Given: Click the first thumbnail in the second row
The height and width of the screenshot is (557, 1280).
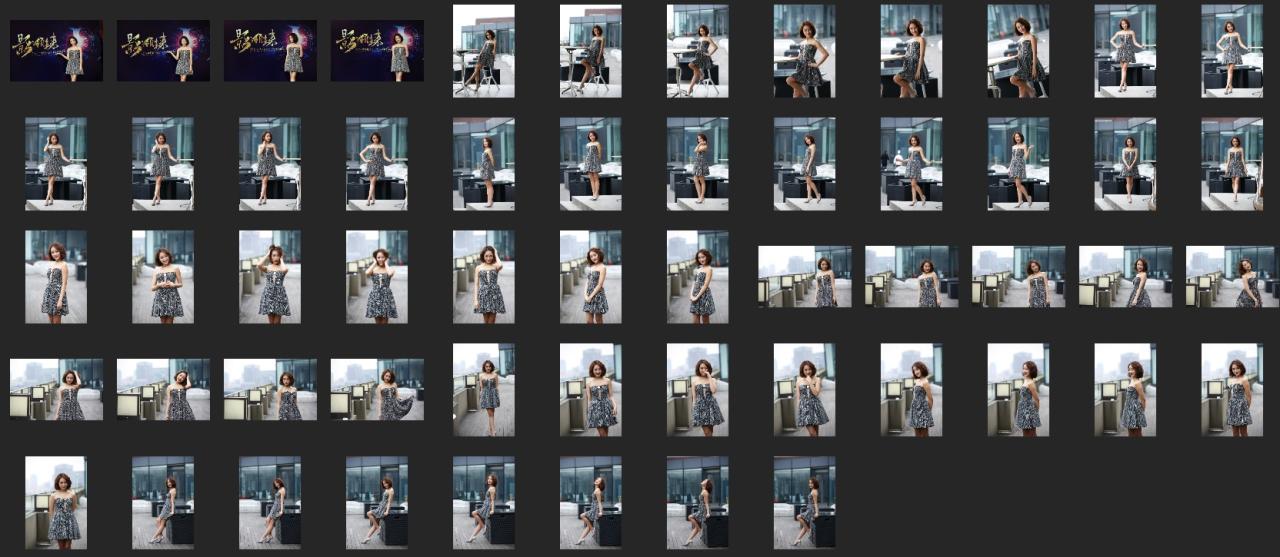Looking at the screenshot, I should [56, 164].
